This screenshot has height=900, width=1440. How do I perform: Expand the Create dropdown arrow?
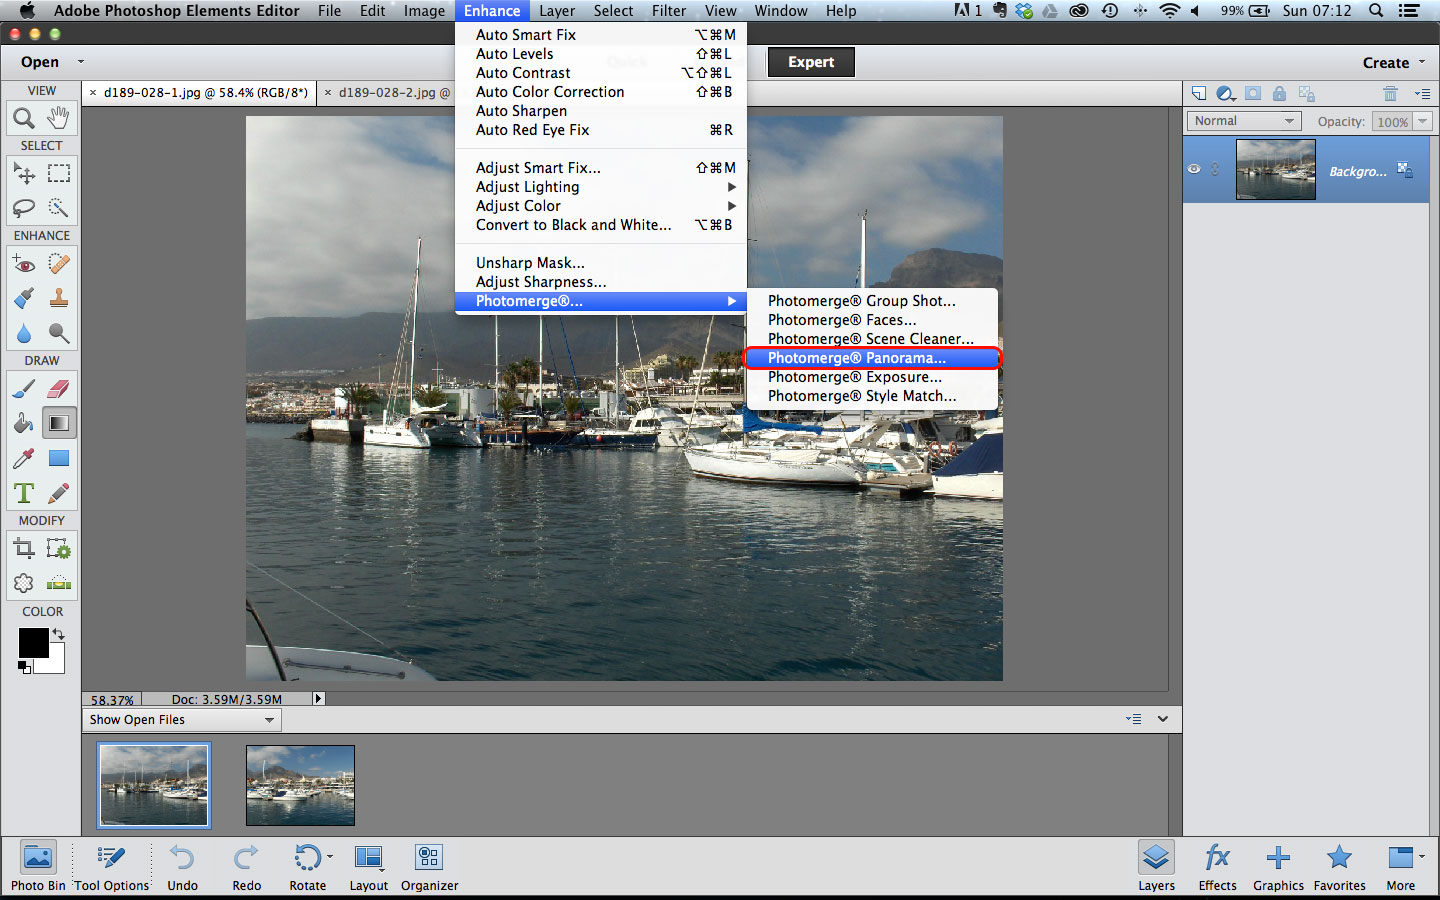(1422, 62)
